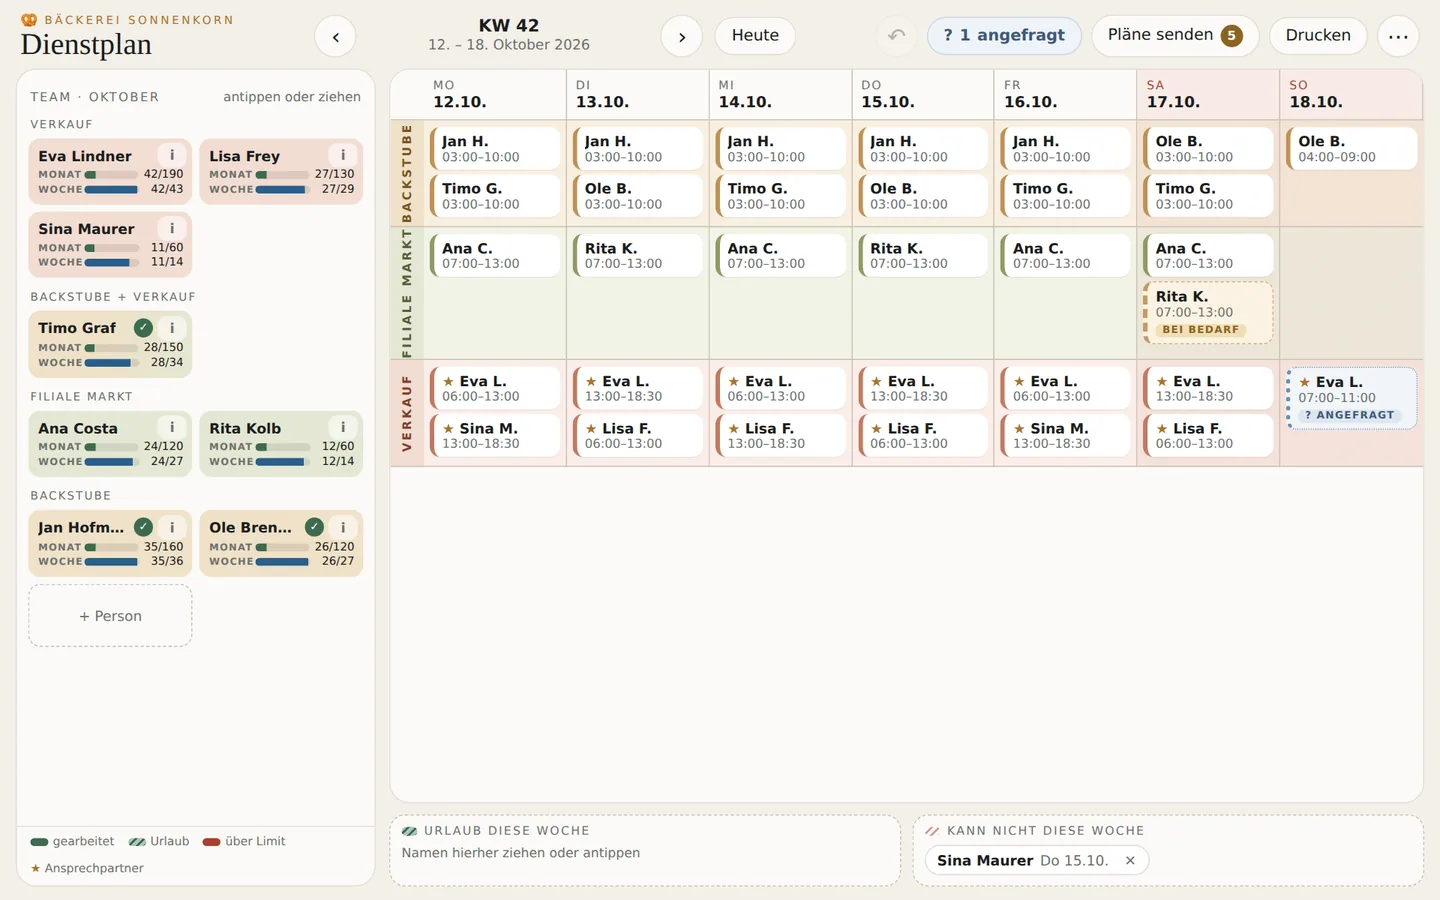Screen dimensions: 1440x900
Task: Select Ole B. Sunday 04:00–09:00 shift
Action: click(1352, 148)
